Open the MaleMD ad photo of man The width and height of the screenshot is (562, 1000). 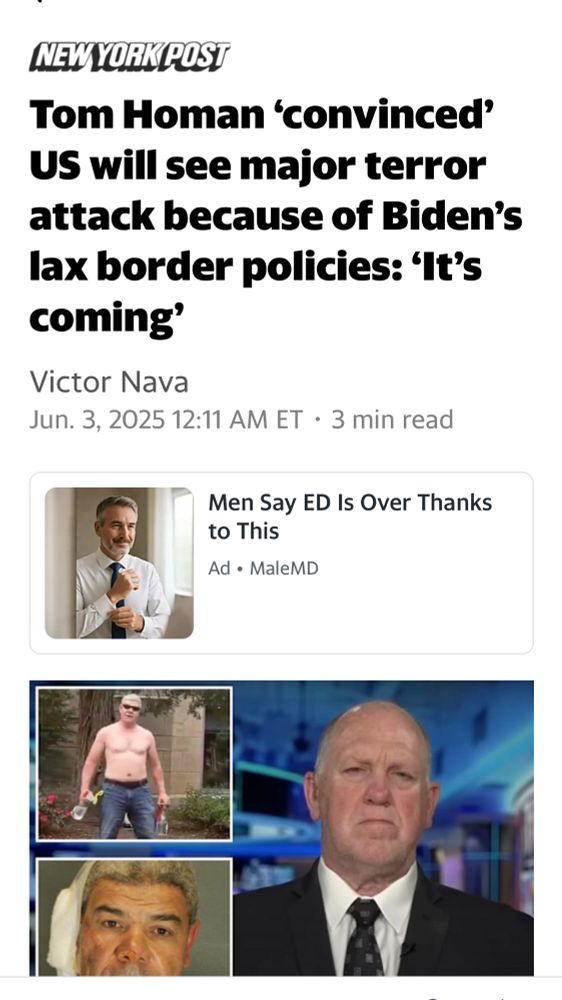tap(119, 563)
